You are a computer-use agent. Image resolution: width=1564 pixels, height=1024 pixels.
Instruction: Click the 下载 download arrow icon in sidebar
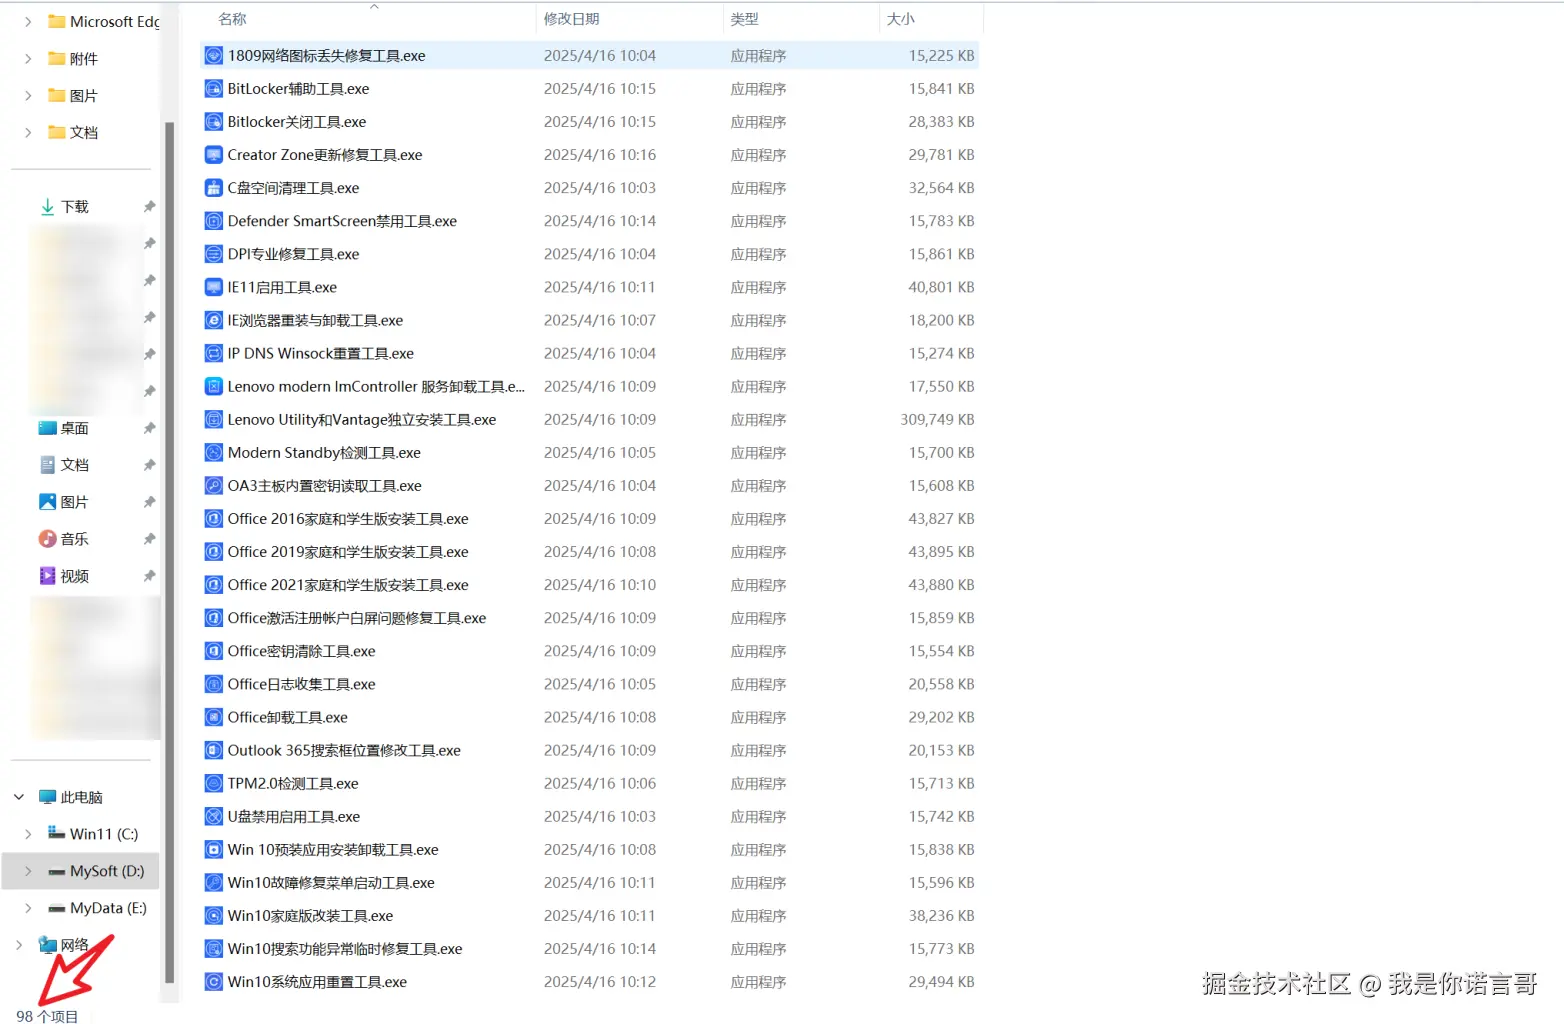pos(47,207)
